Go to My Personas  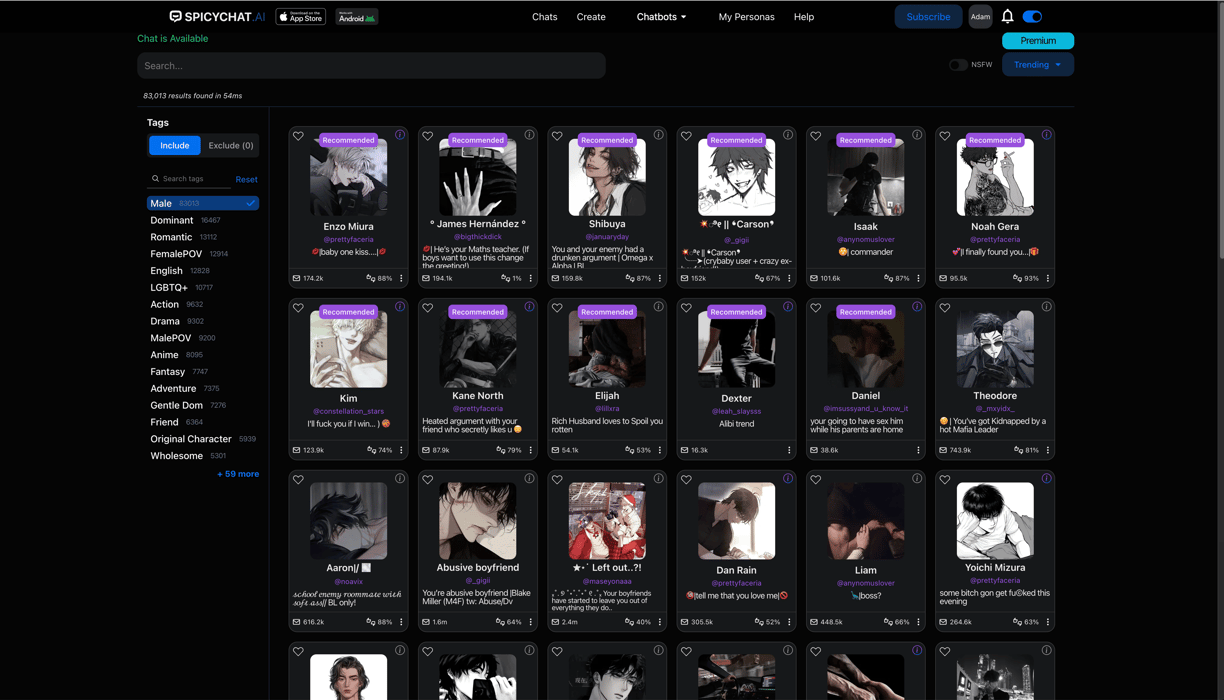pyautogui.click(x=746, y=16)
